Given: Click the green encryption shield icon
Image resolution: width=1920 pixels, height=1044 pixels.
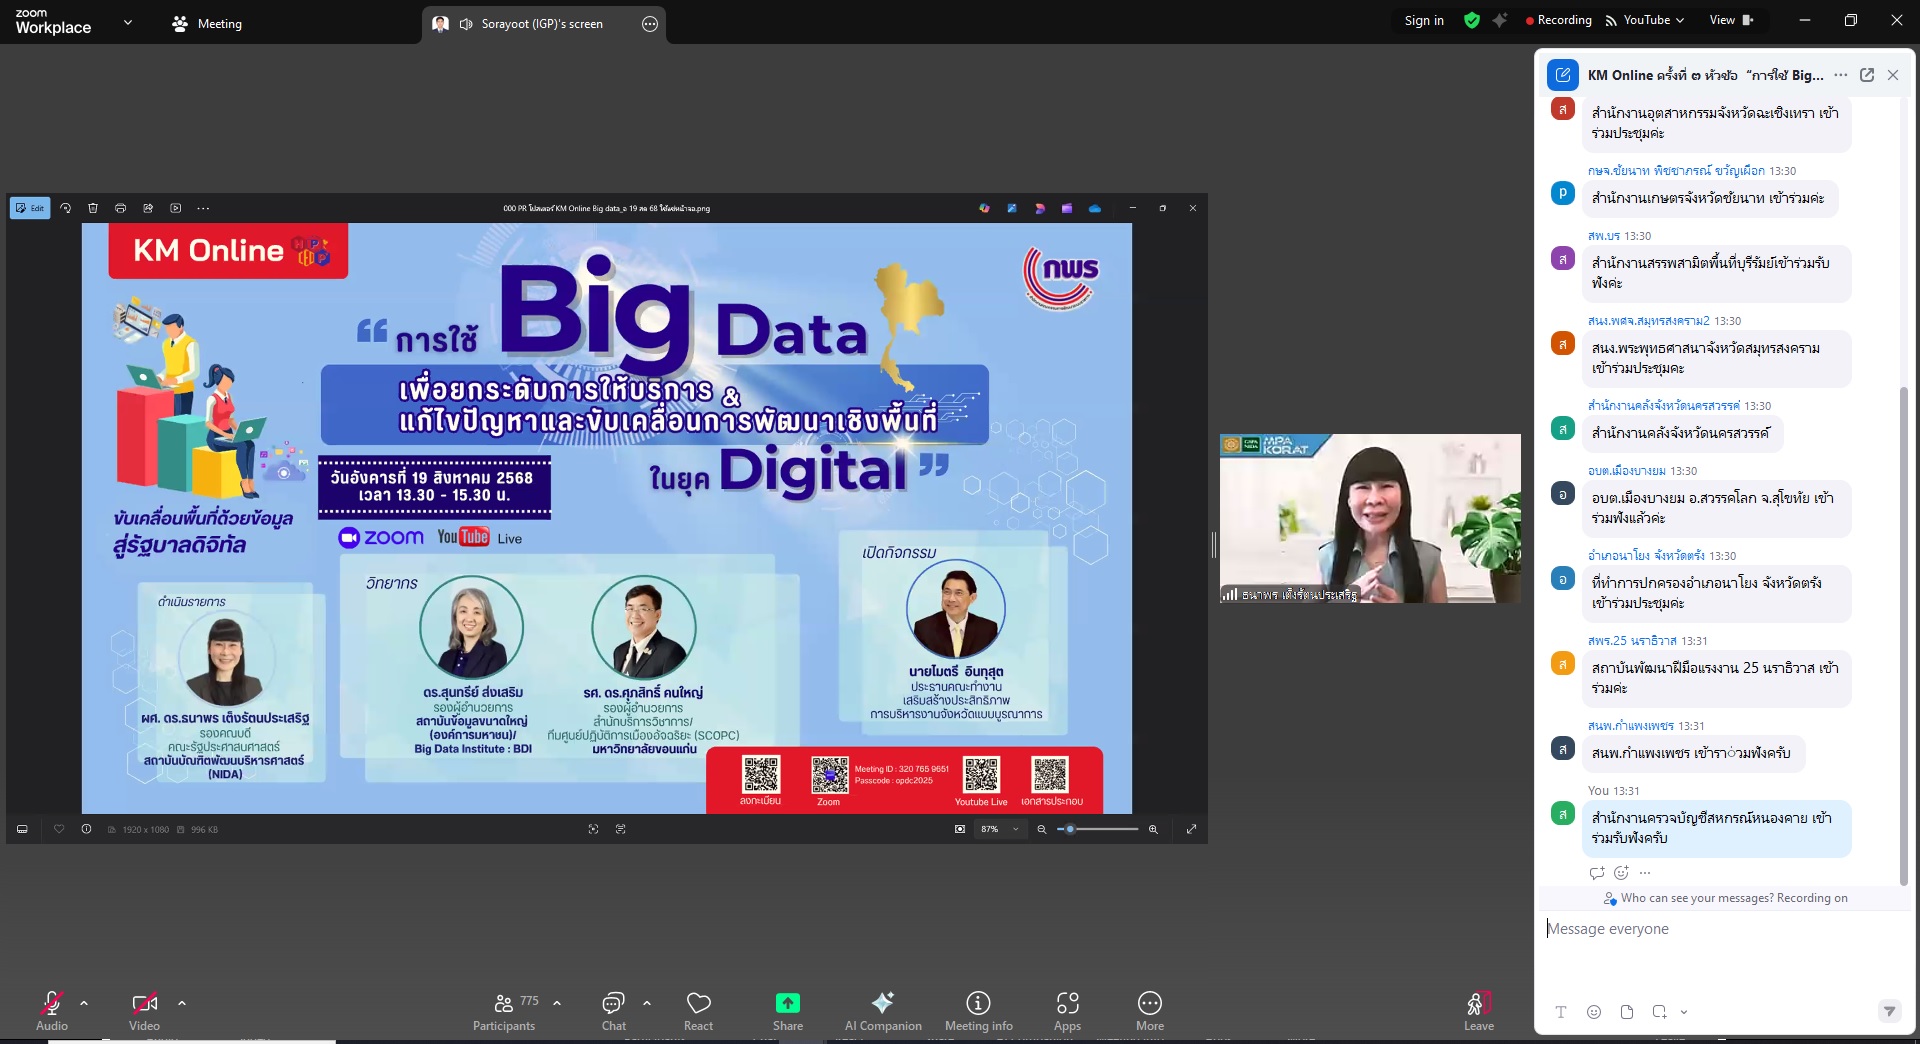Looking at the screenshot, I should click(1472, 20).
